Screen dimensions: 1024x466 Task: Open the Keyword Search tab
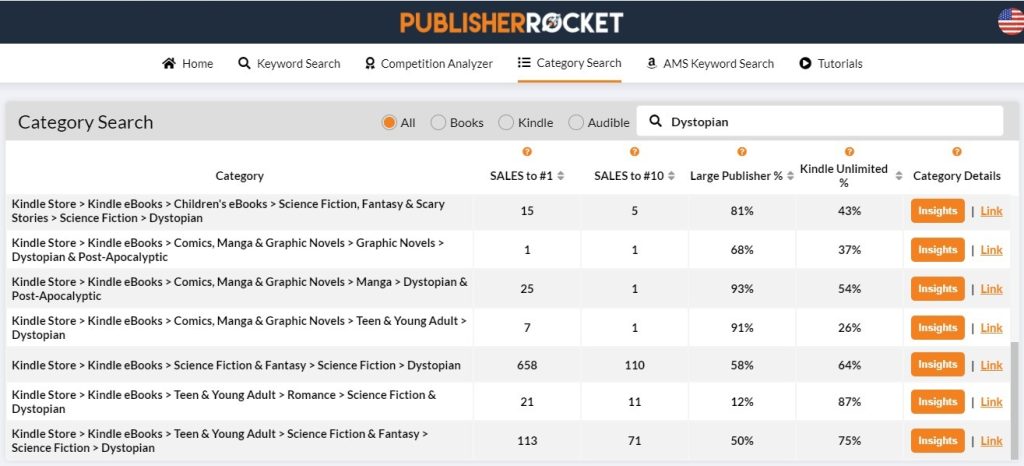coord(289,63)
